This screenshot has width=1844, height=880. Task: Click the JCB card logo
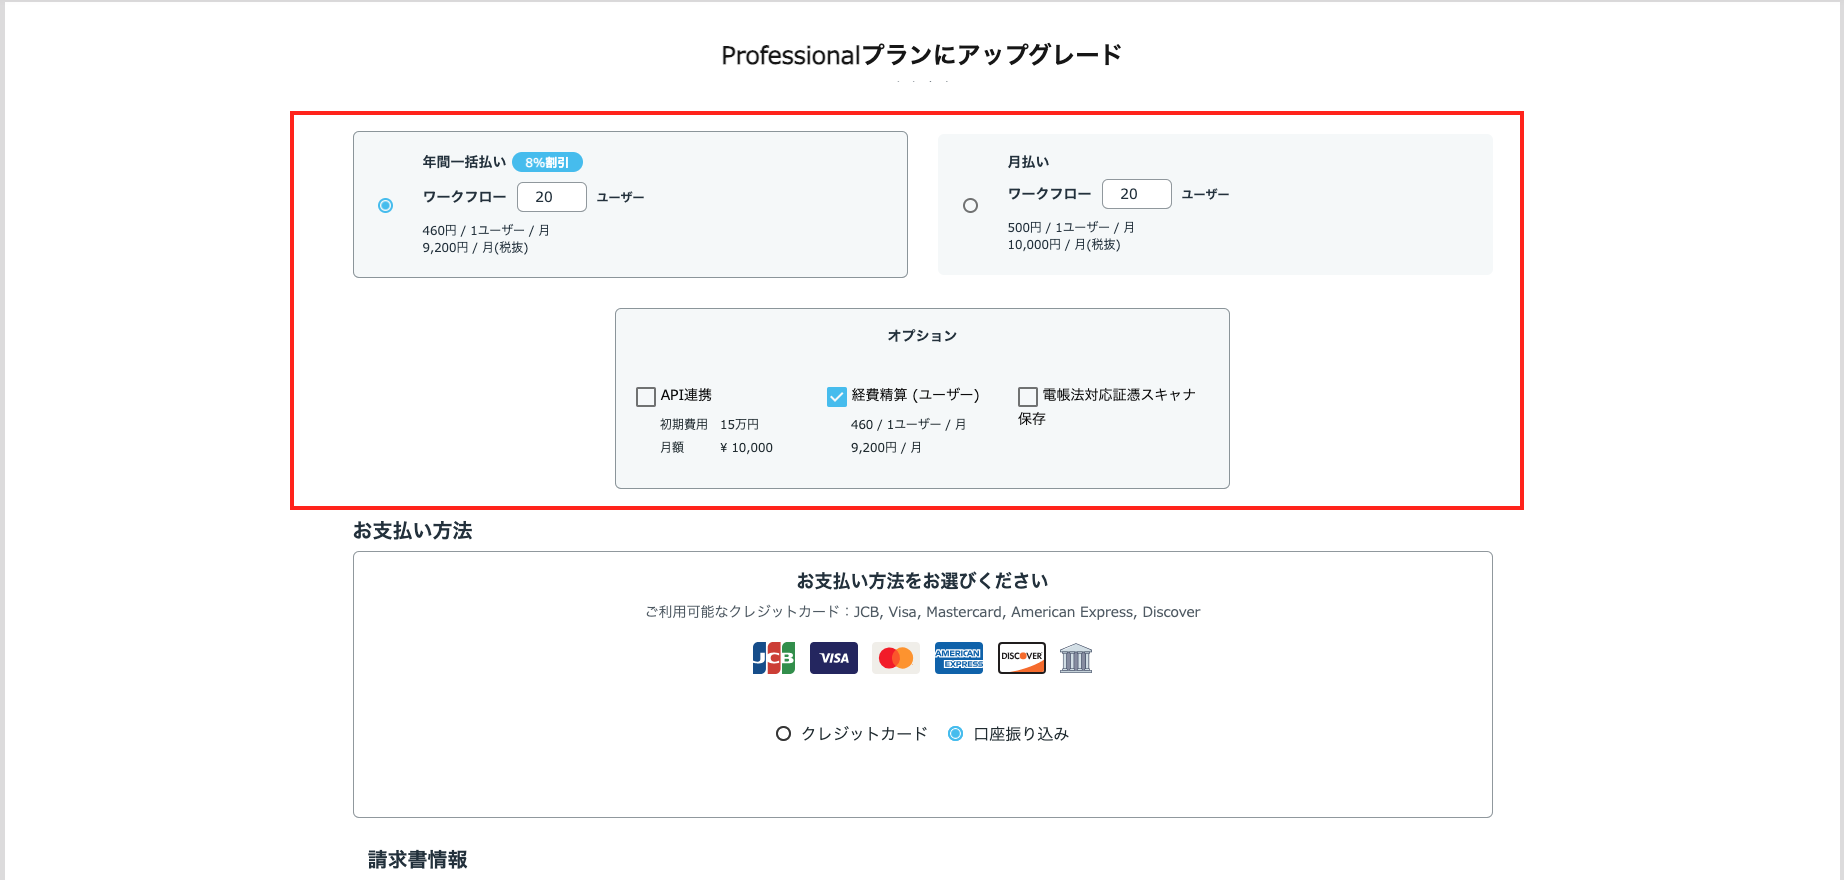pos(774,658)
